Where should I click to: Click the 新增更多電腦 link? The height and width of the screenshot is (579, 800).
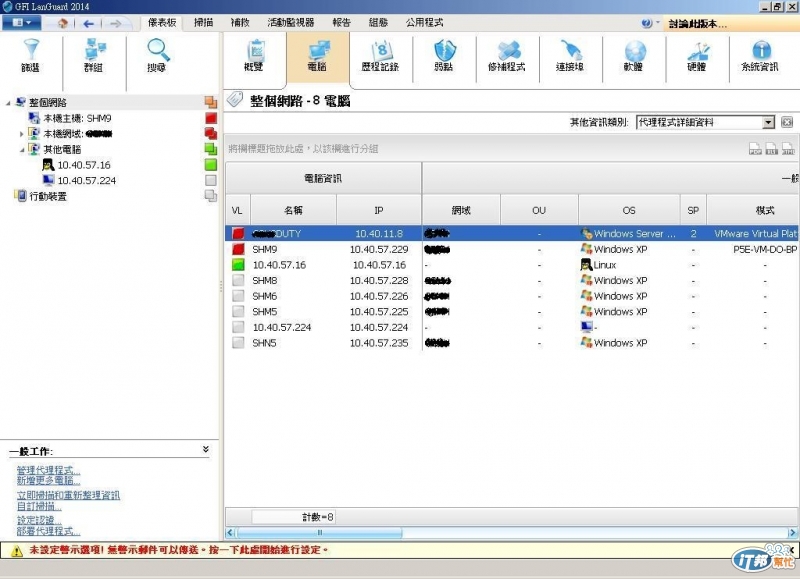48,481
